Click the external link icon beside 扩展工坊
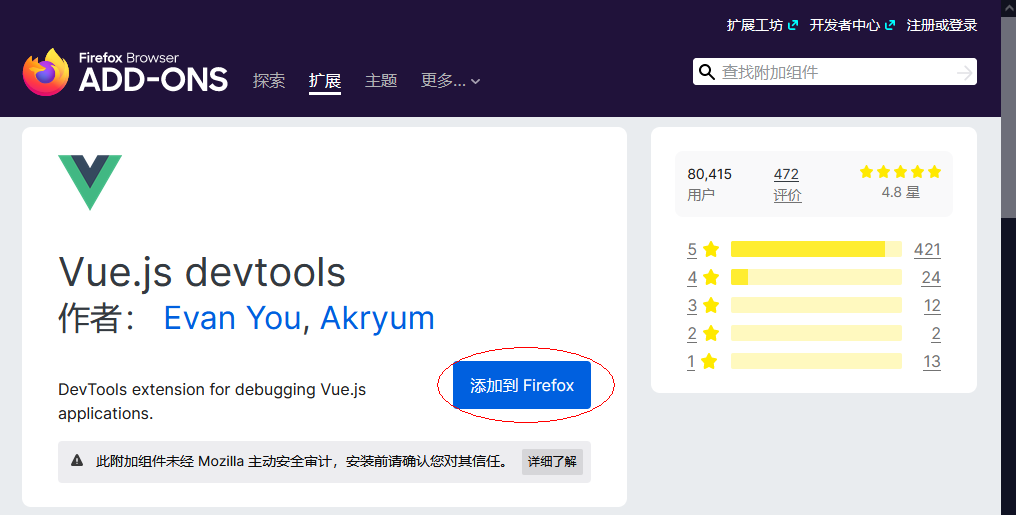Screen dimensions: 1016x515 pos(793,25)
